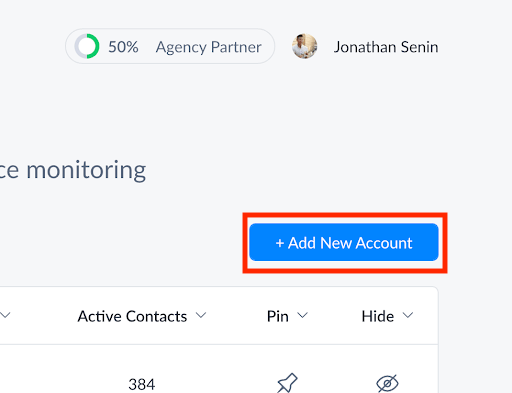512x393 pixels.
Task: Click the green progress ring icon
Action: pos(87,46)
